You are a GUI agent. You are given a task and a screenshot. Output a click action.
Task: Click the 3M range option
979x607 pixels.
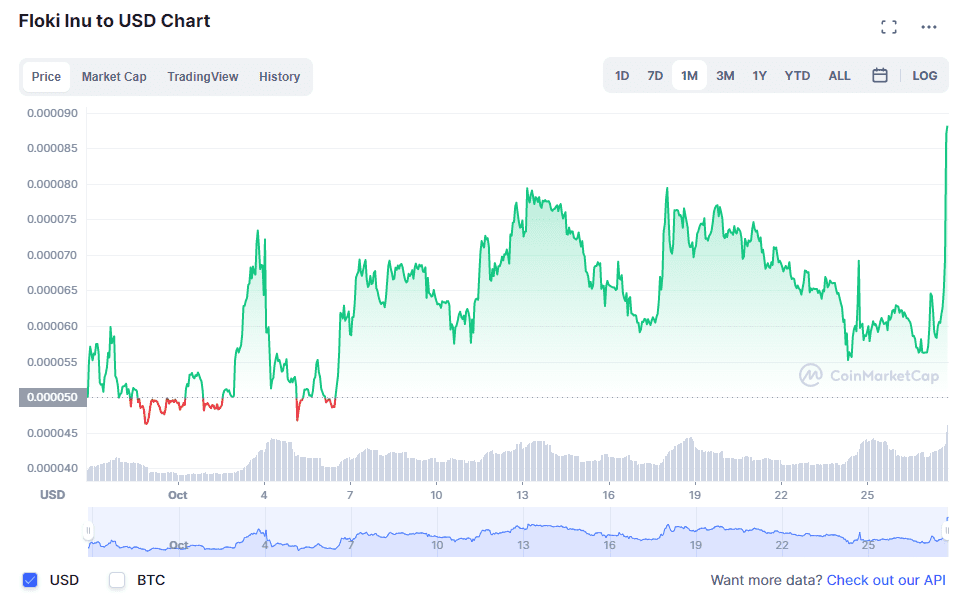point(725,75)
